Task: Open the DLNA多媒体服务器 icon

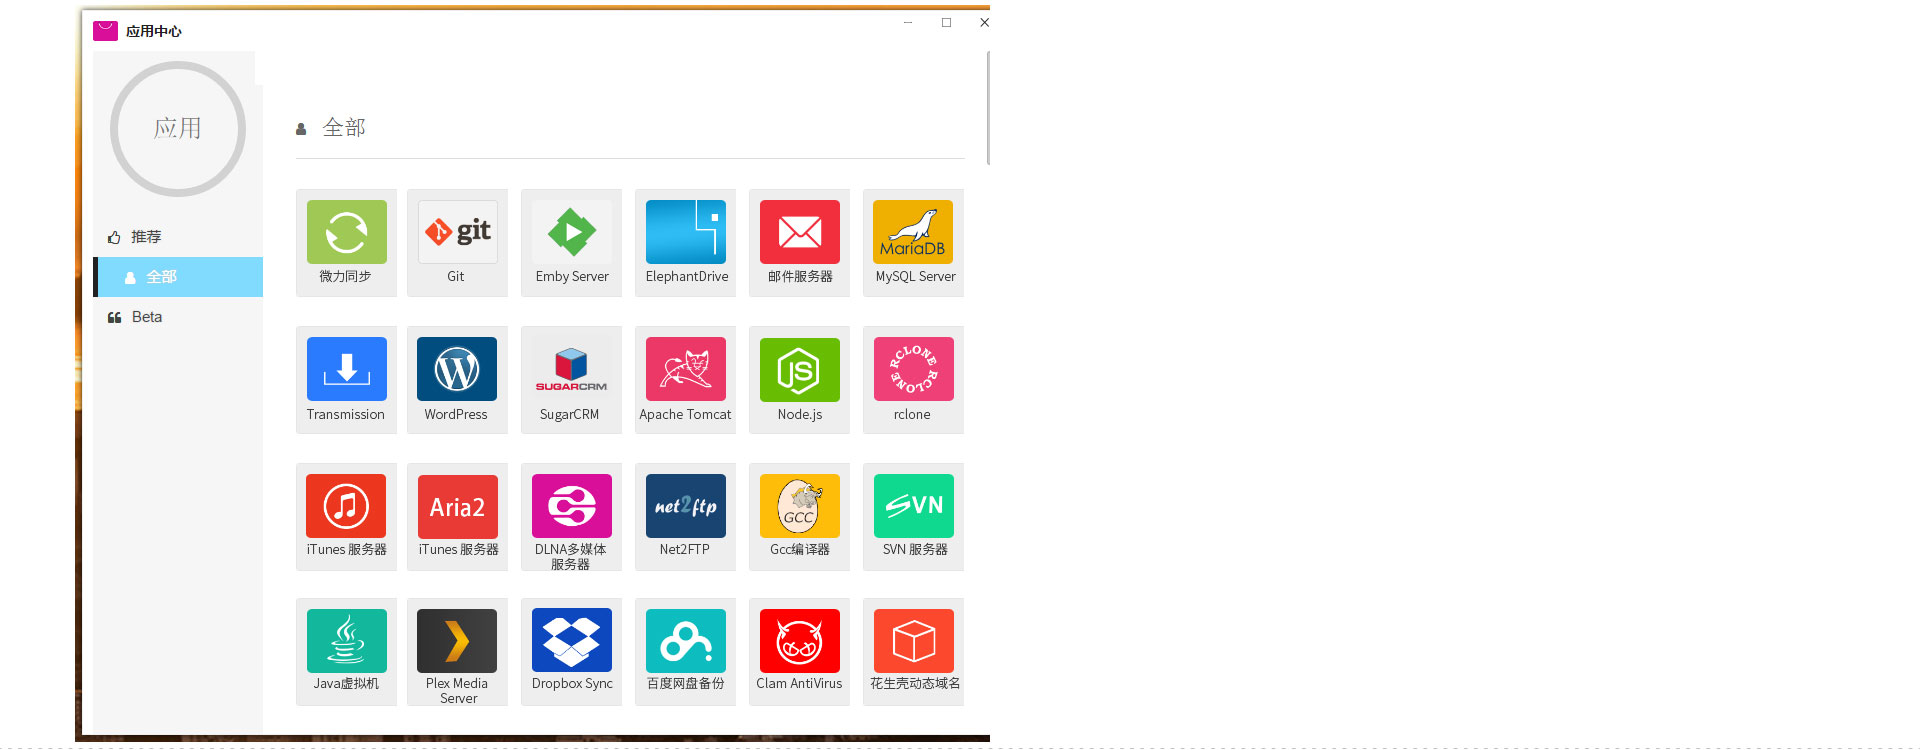Action: (x=571, y=506)
